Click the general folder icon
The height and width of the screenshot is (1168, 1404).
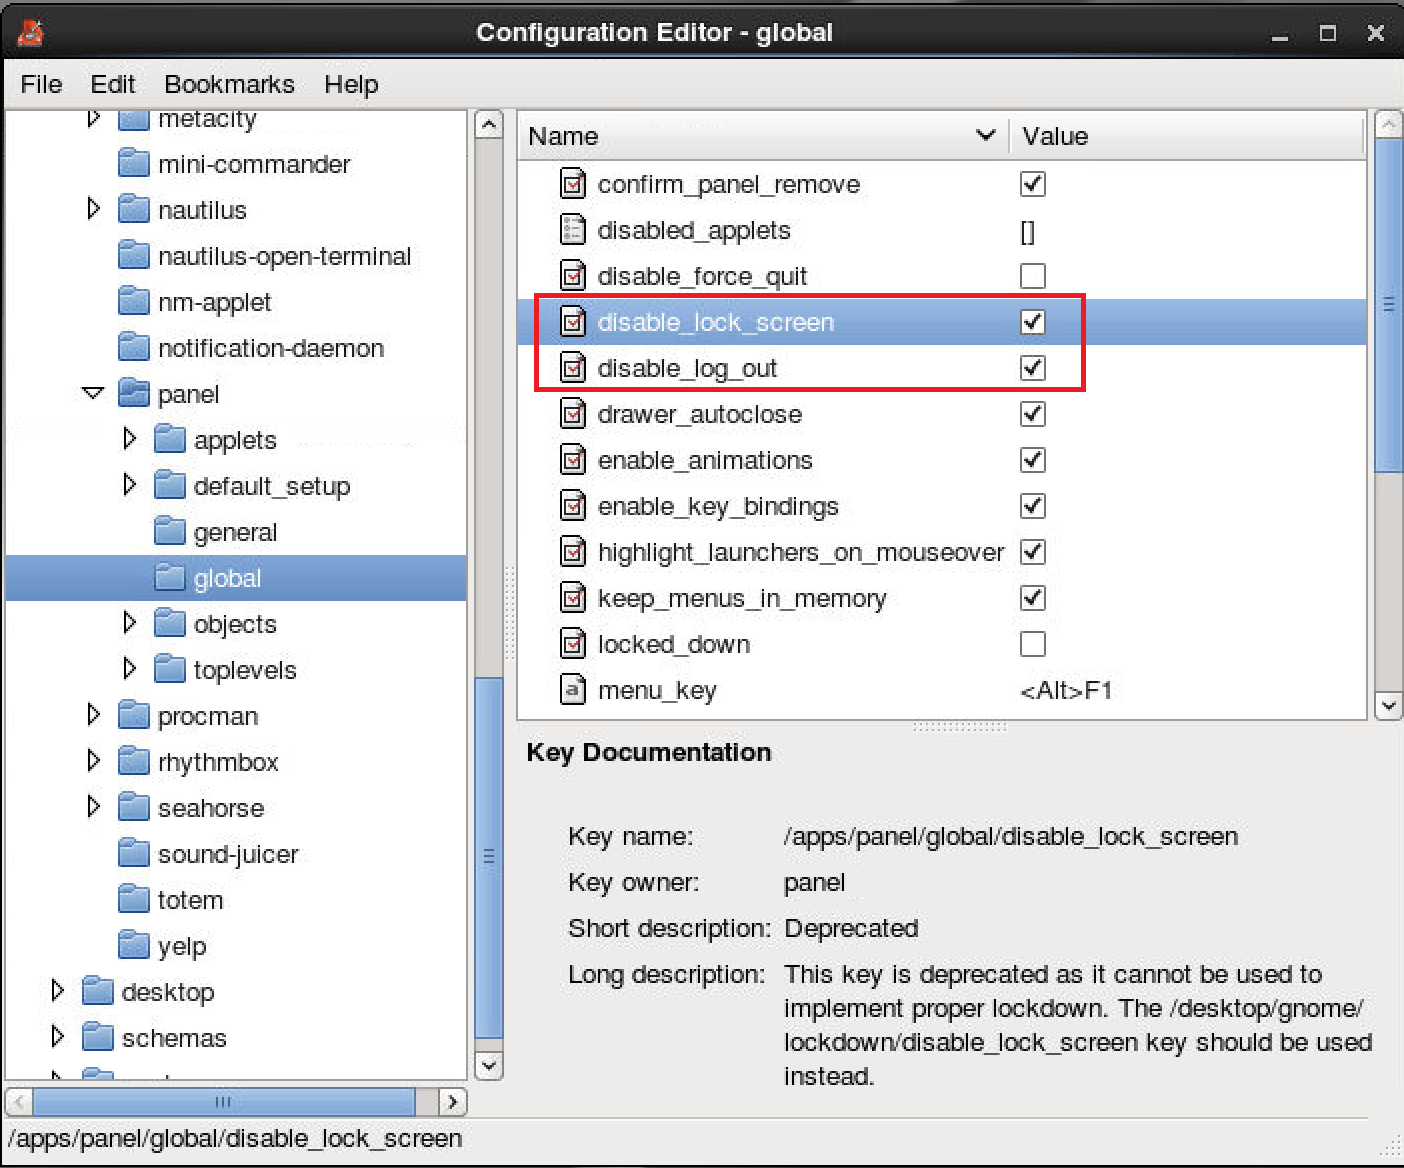(170, 531)
